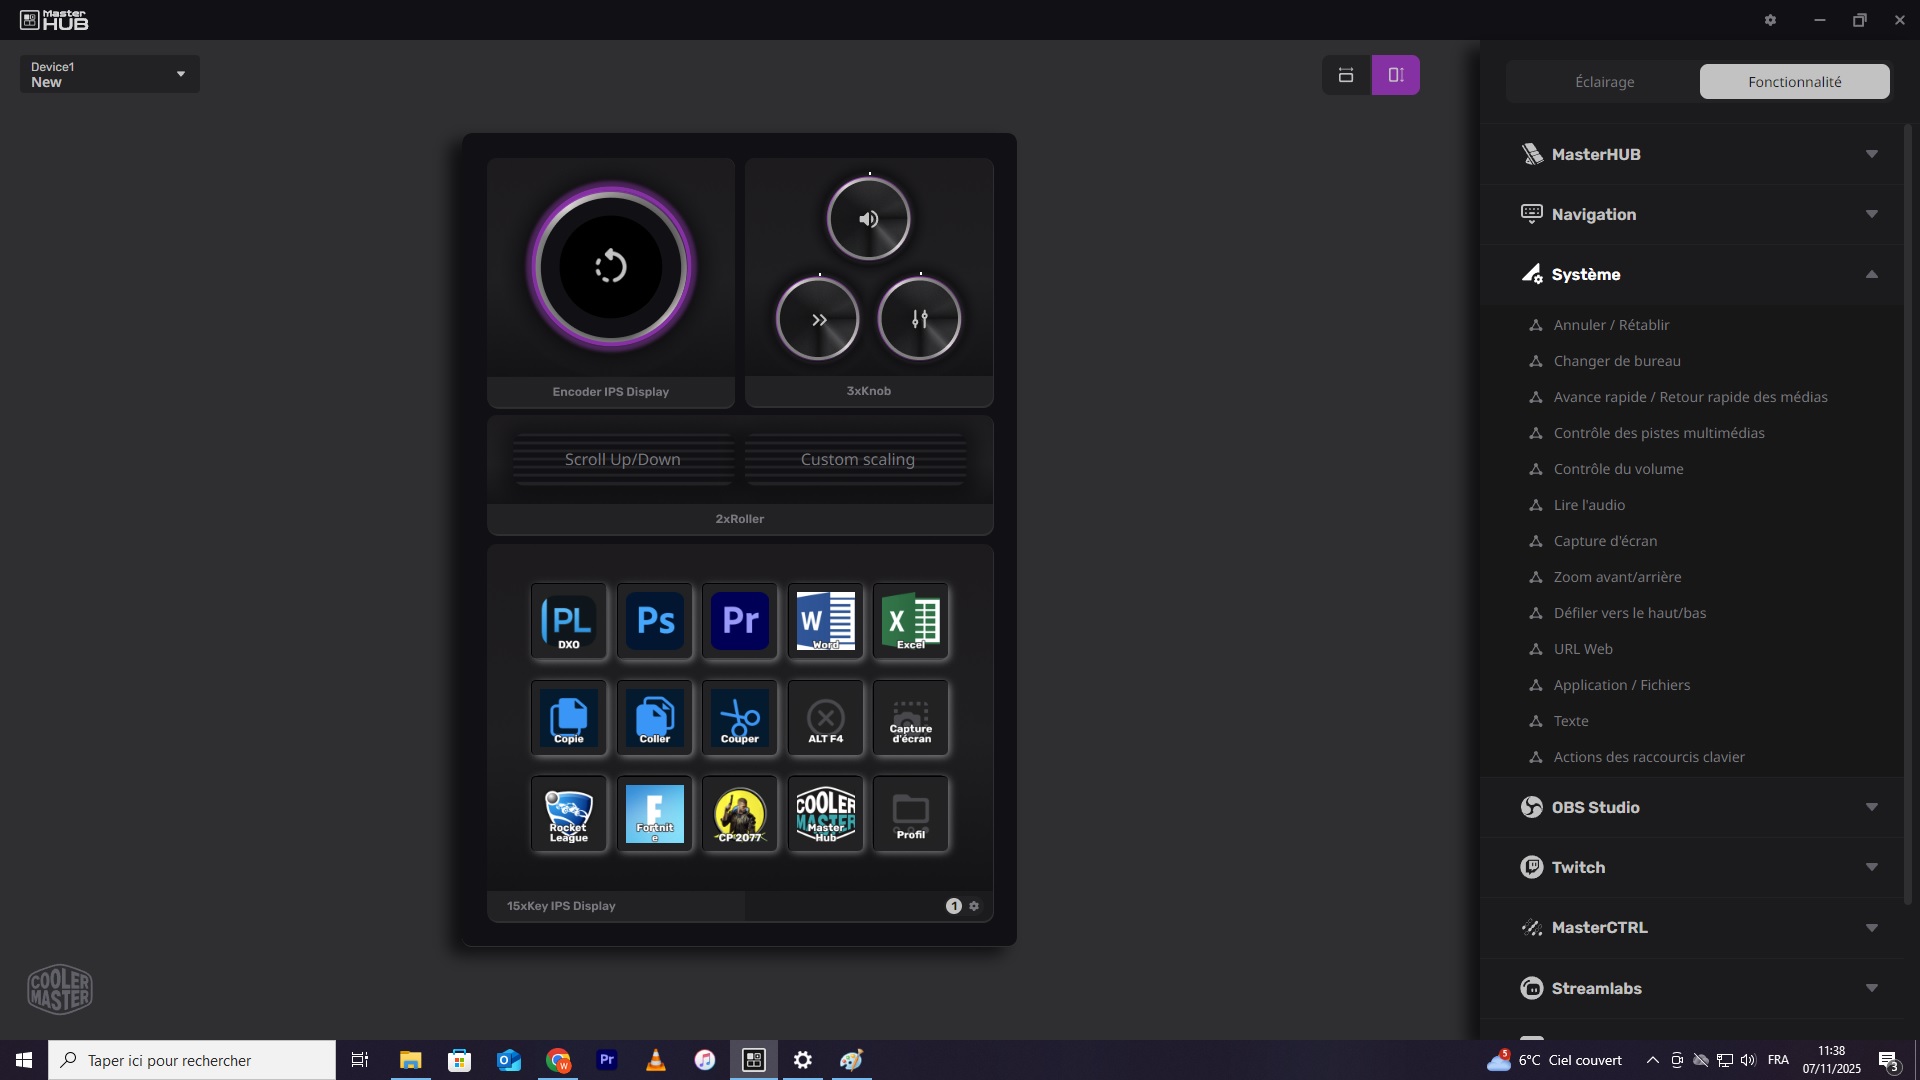The height and width of the screenshot is (1080, 1920).
Task: Click the fast-forward arrows knob
Action: [818, 320]
